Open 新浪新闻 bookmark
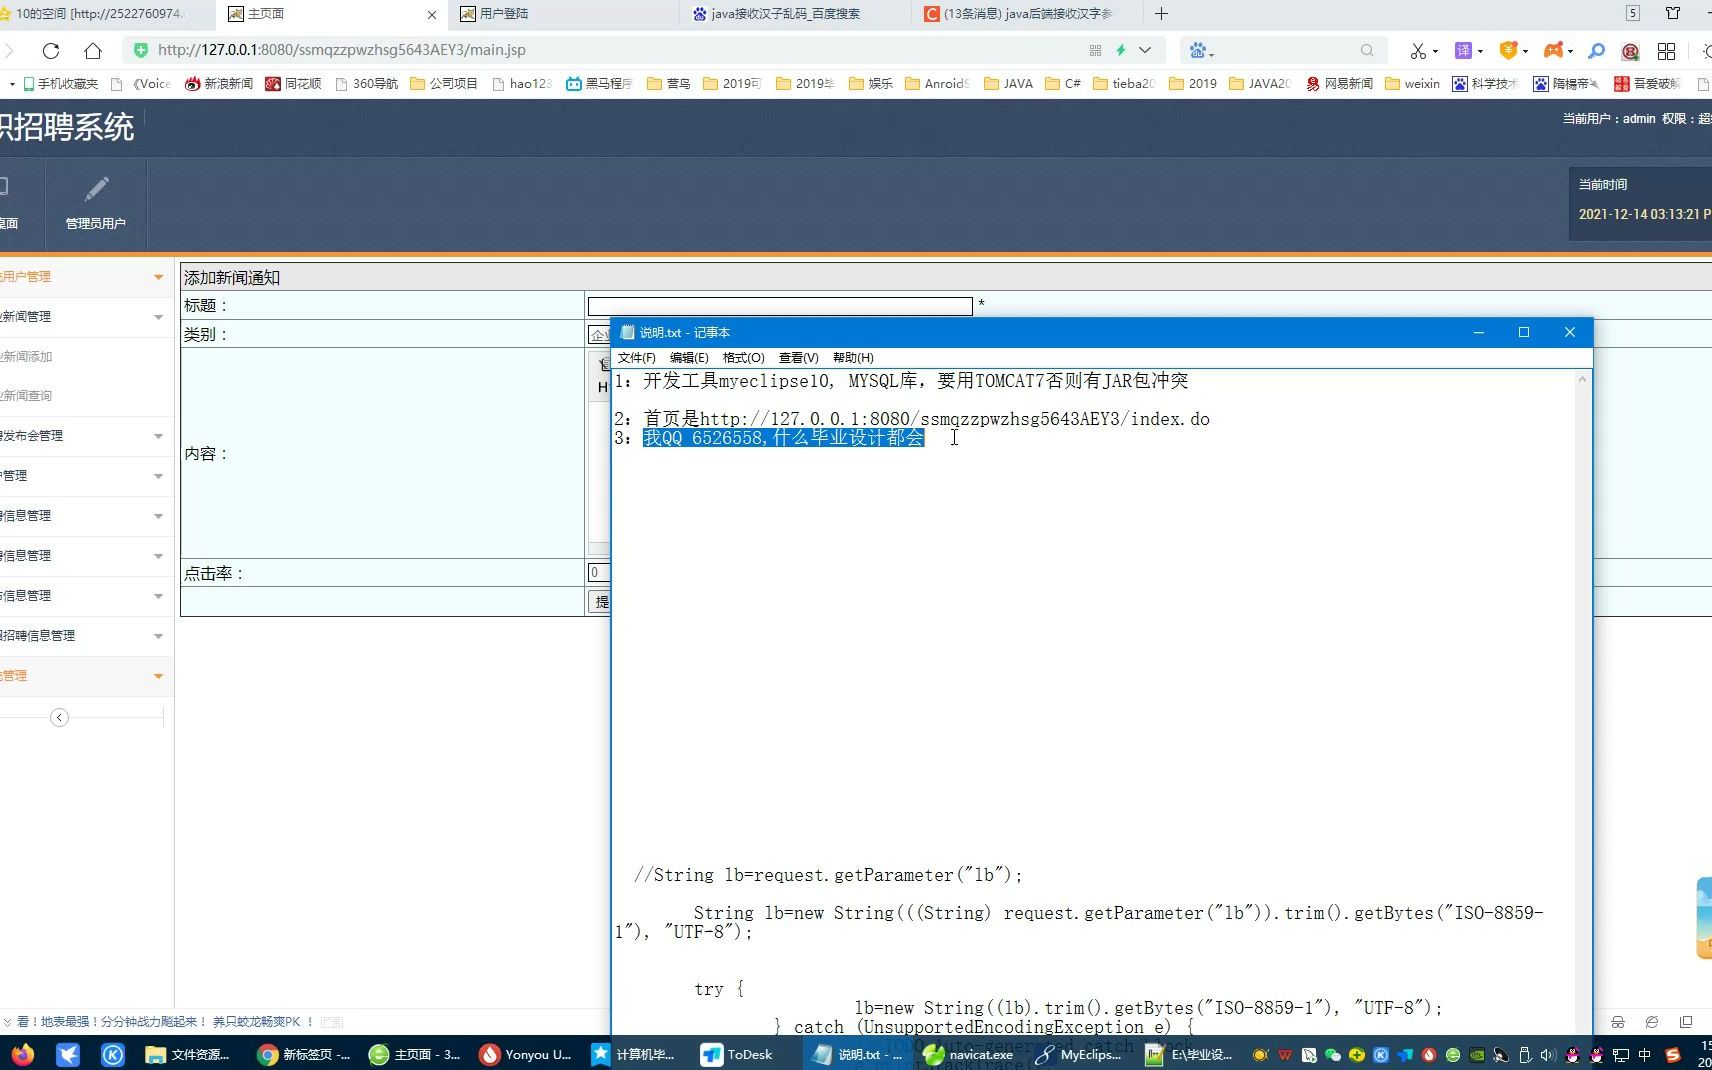This screenshot has width=1712, height=1070. (x=219, y=84)
